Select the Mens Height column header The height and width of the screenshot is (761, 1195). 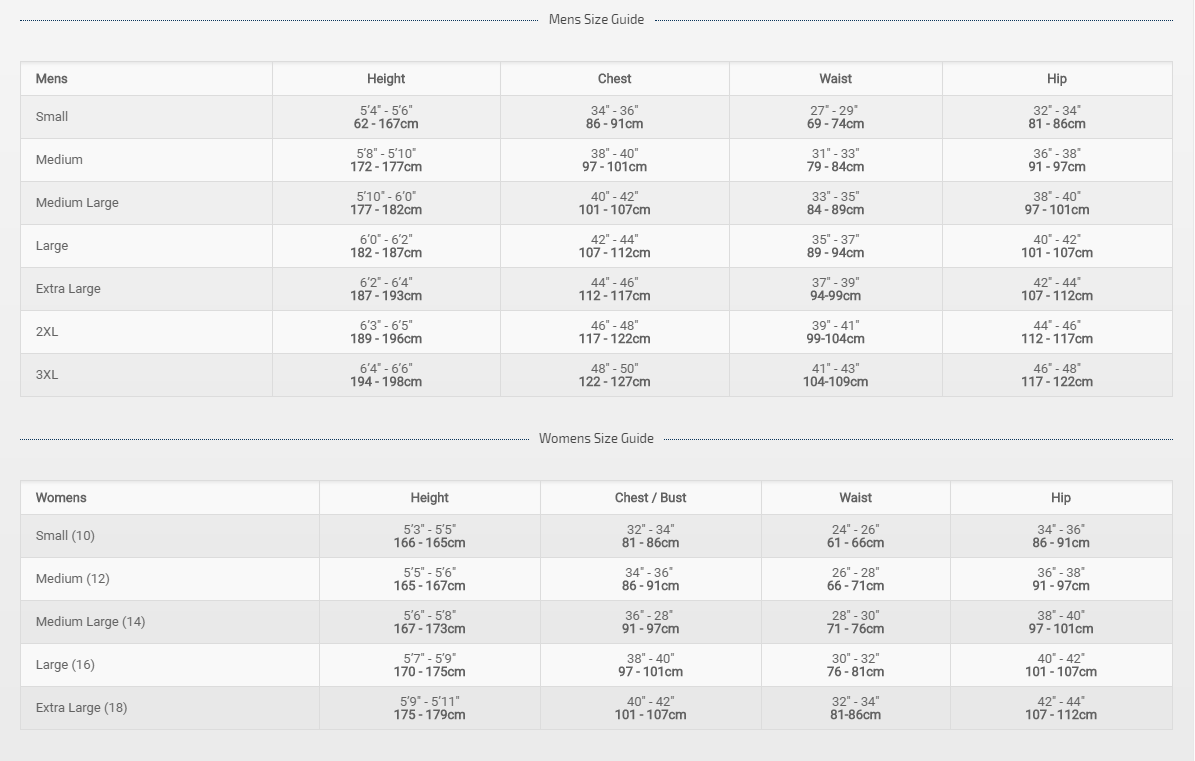coord(386,79)
